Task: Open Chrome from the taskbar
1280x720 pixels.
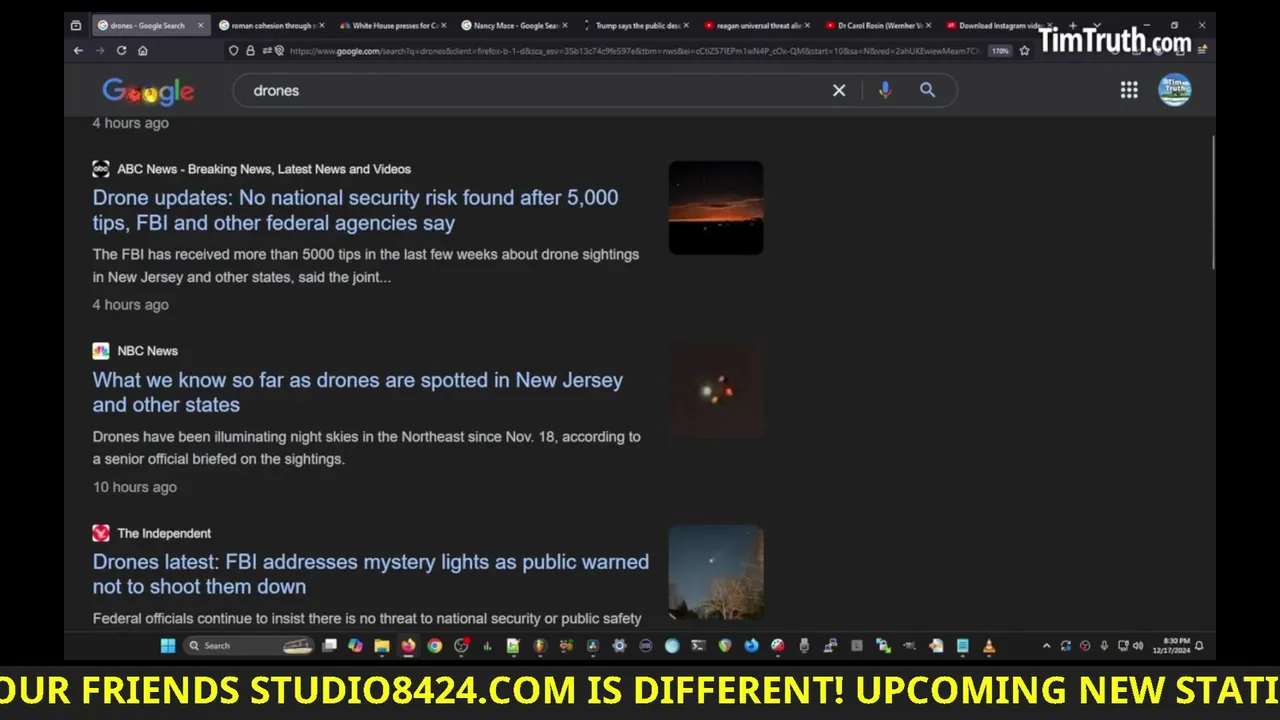Action: pyautogui.click(x=435, y=646)
